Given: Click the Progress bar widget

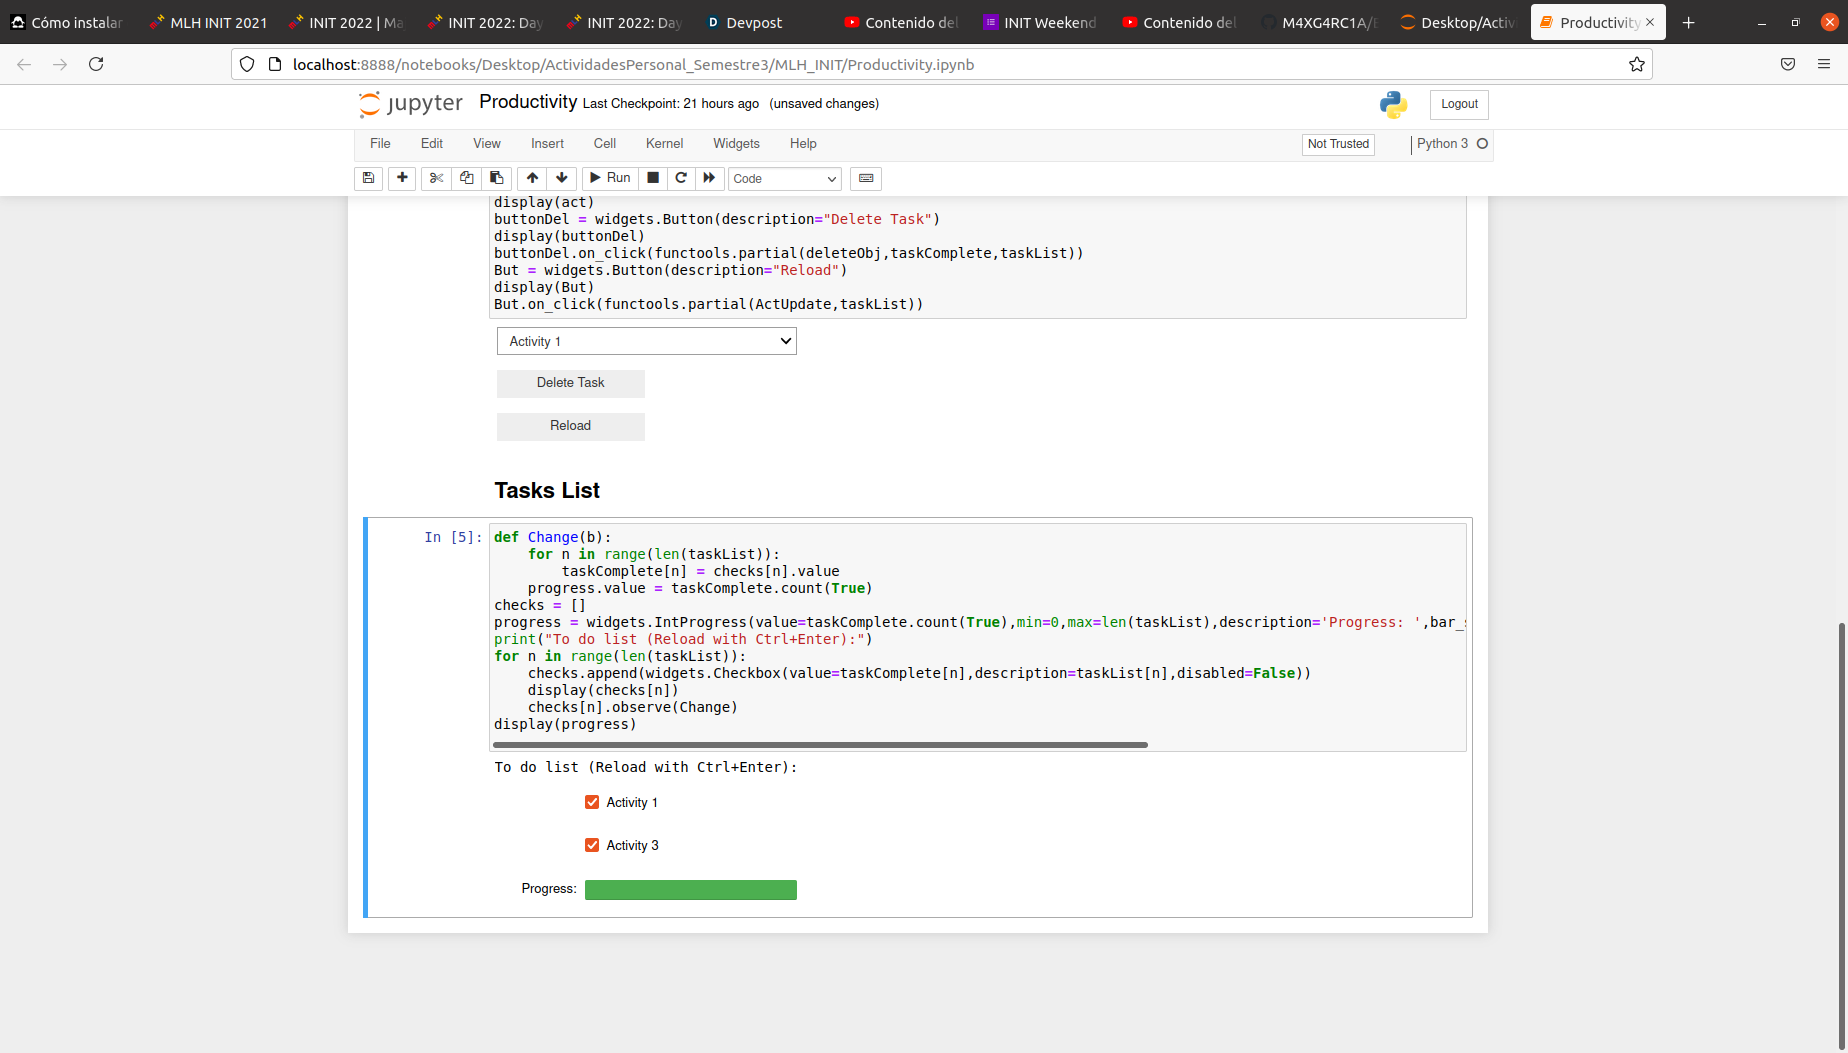Looking at the screenshot, I should [x=691, y=890].
